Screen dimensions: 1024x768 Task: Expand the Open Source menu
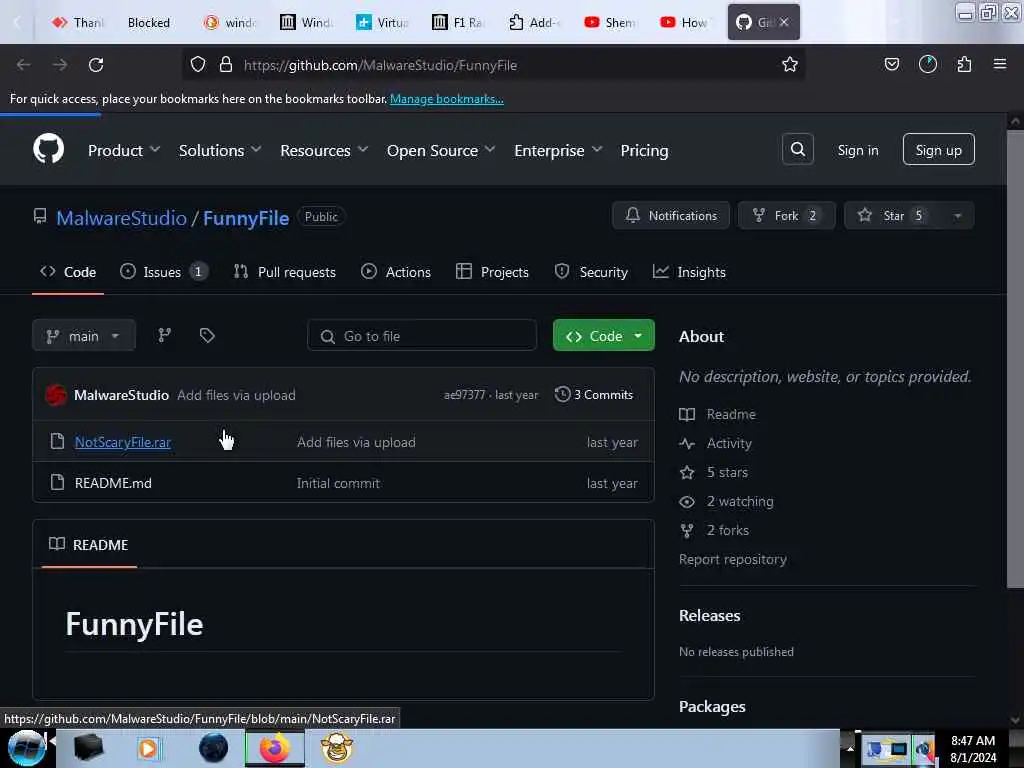pos(441,150)
